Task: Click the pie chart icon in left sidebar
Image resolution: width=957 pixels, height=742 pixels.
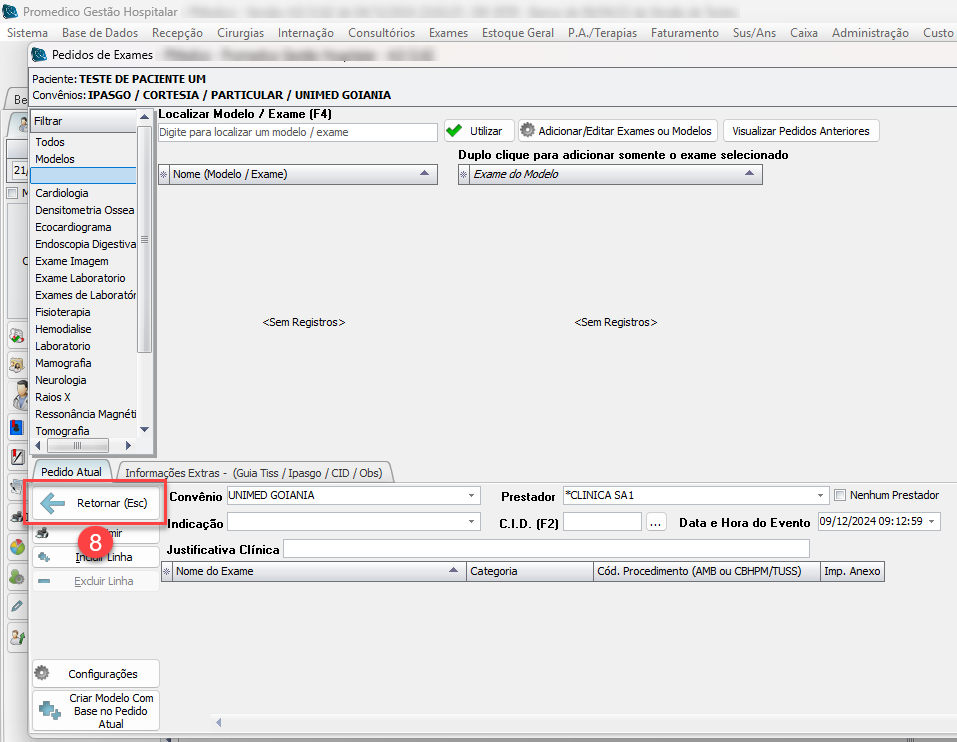Action: click(x=17, y=547)
